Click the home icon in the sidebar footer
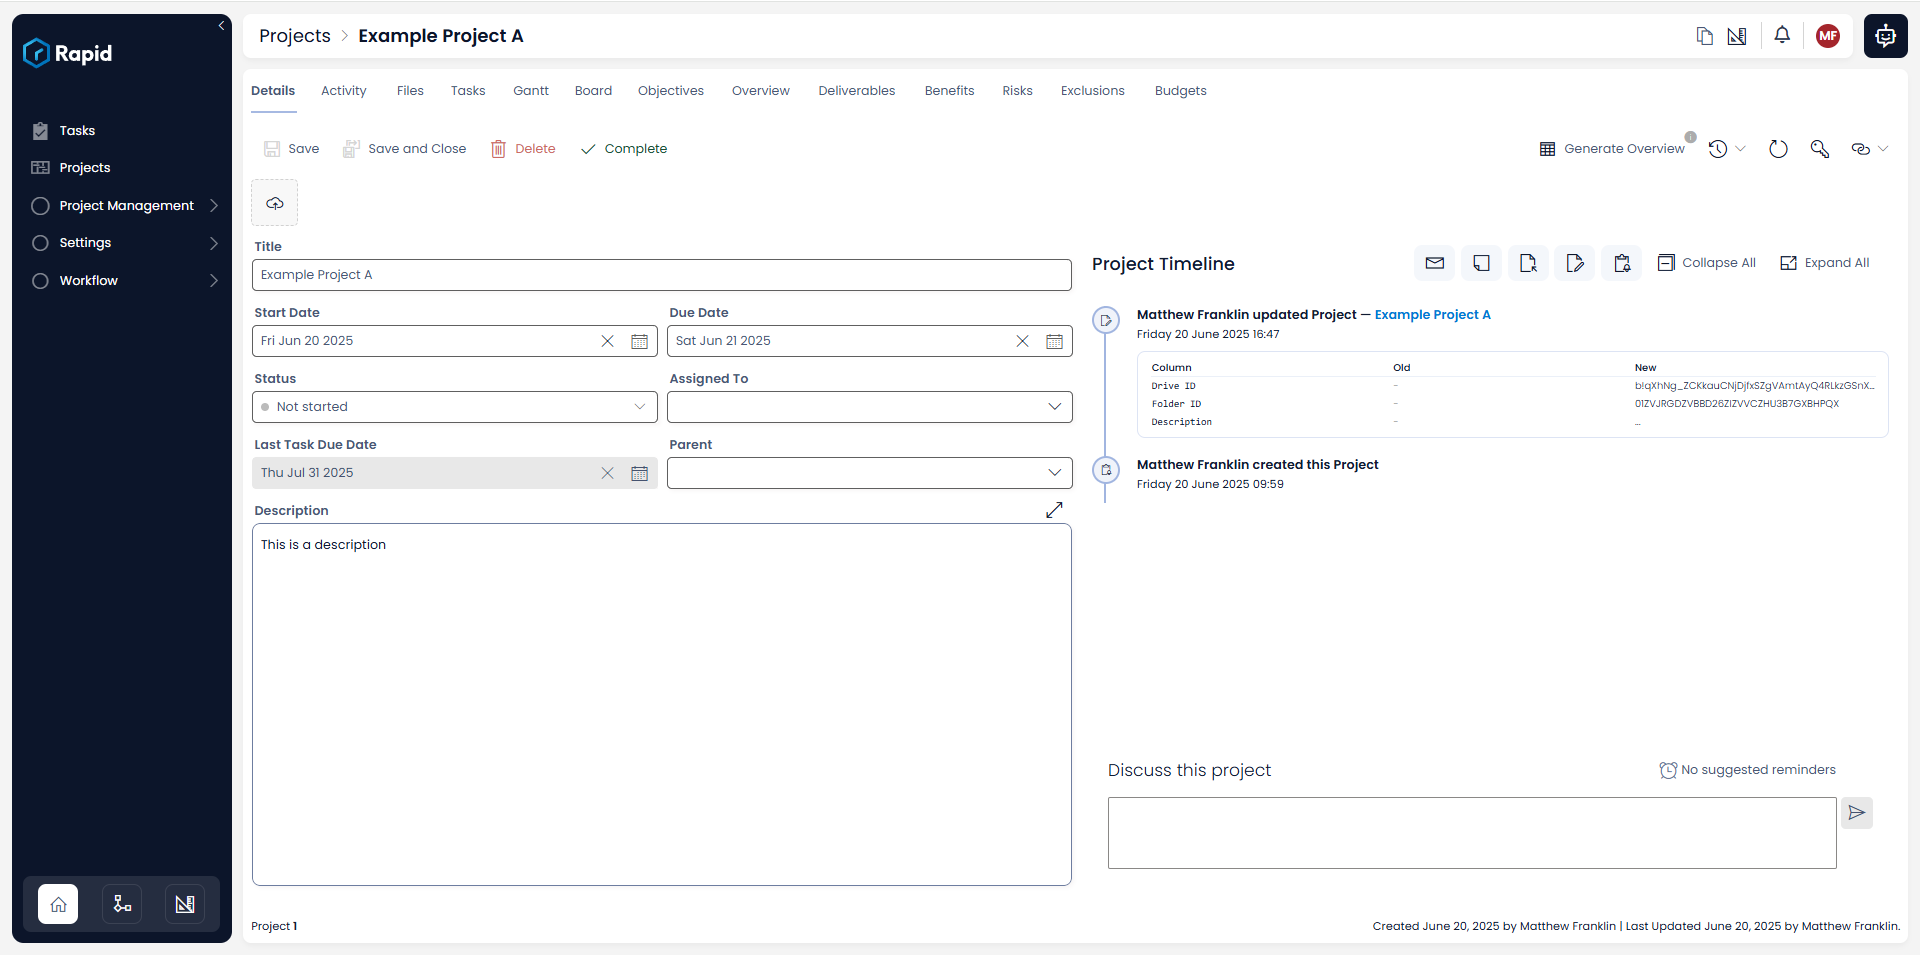Screen dimensions: 1920x955 coord(58,904)
